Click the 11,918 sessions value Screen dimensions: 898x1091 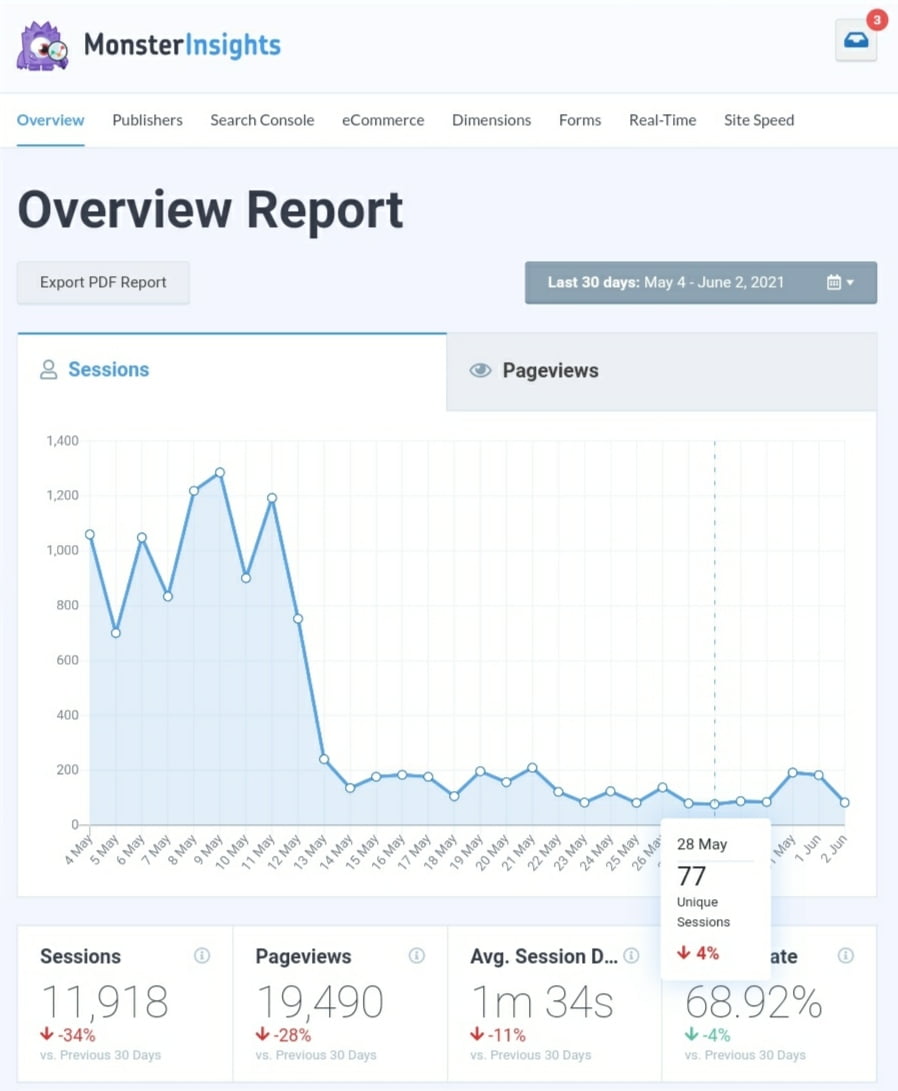(104, 1002)
